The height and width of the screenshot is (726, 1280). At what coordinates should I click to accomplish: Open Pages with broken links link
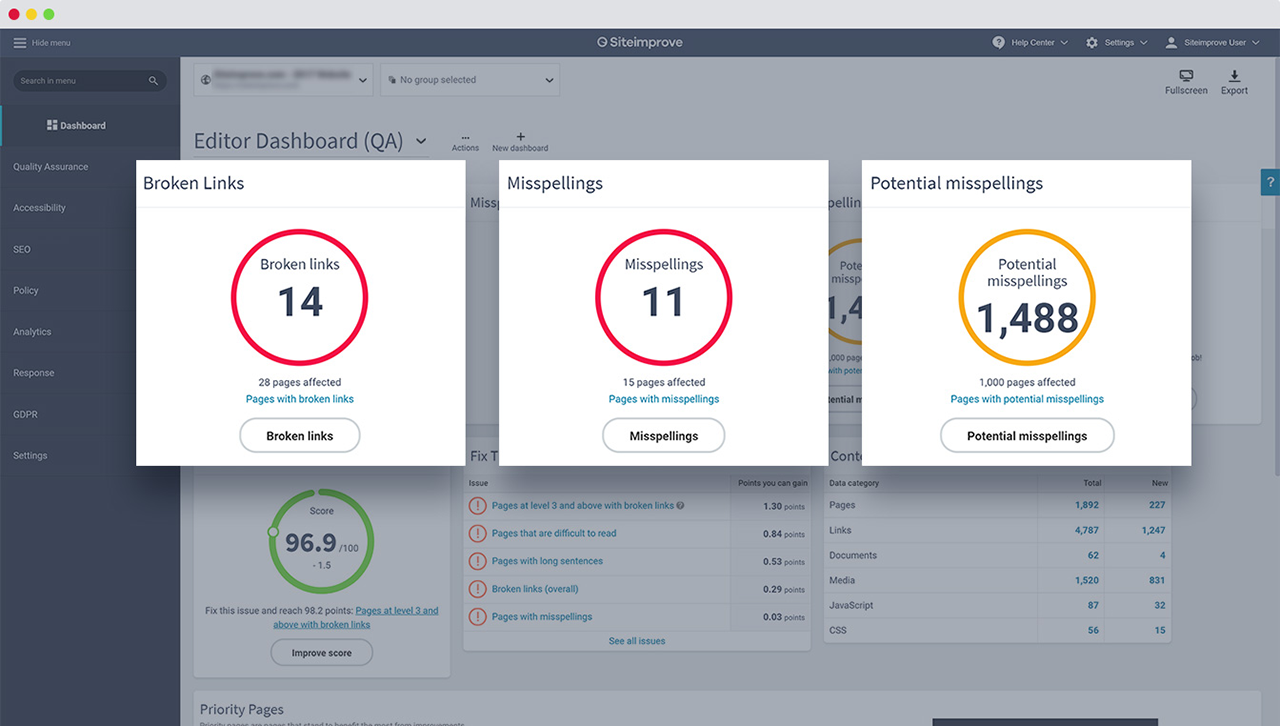299,398
